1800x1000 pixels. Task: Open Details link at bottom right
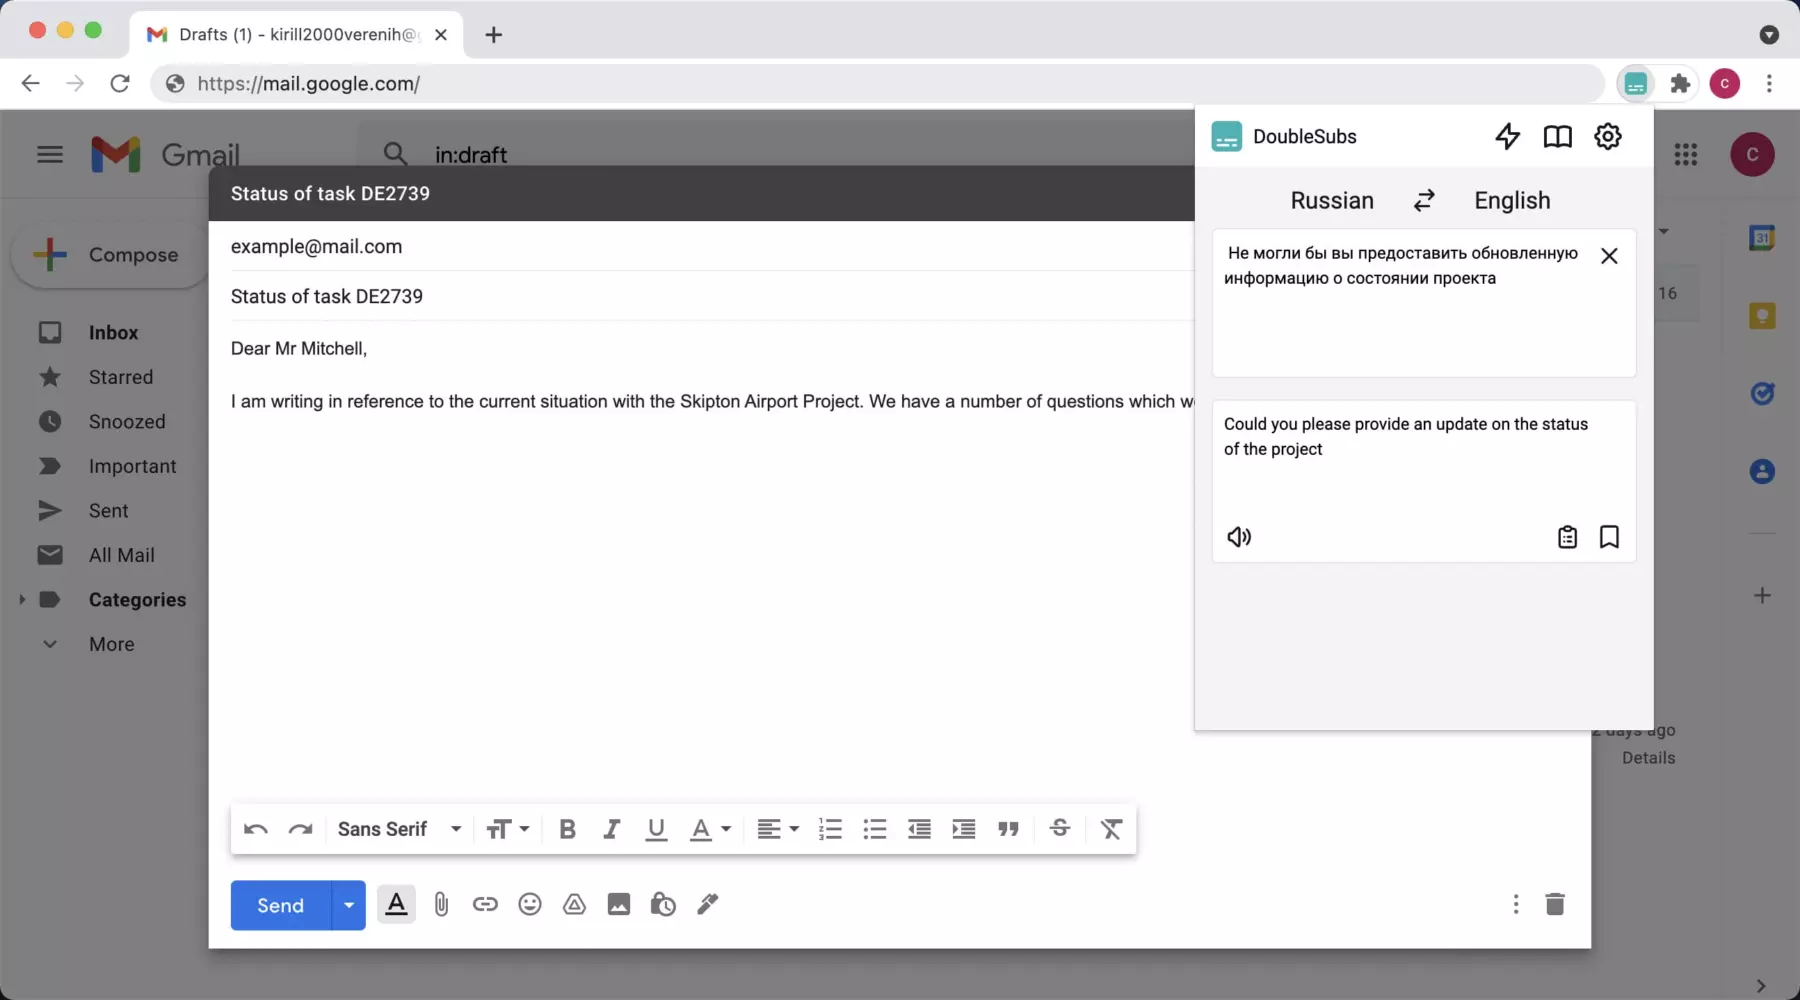point(1648,758)
